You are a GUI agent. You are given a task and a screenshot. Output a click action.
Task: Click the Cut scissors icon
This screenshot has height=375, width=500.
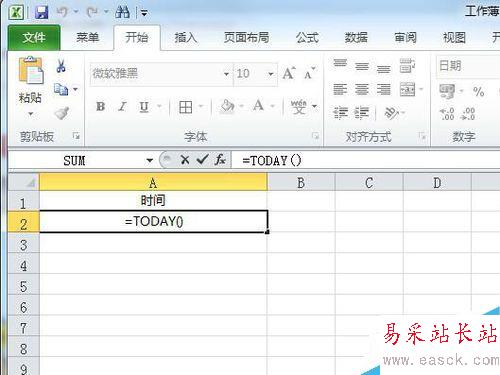click(61, 66)
